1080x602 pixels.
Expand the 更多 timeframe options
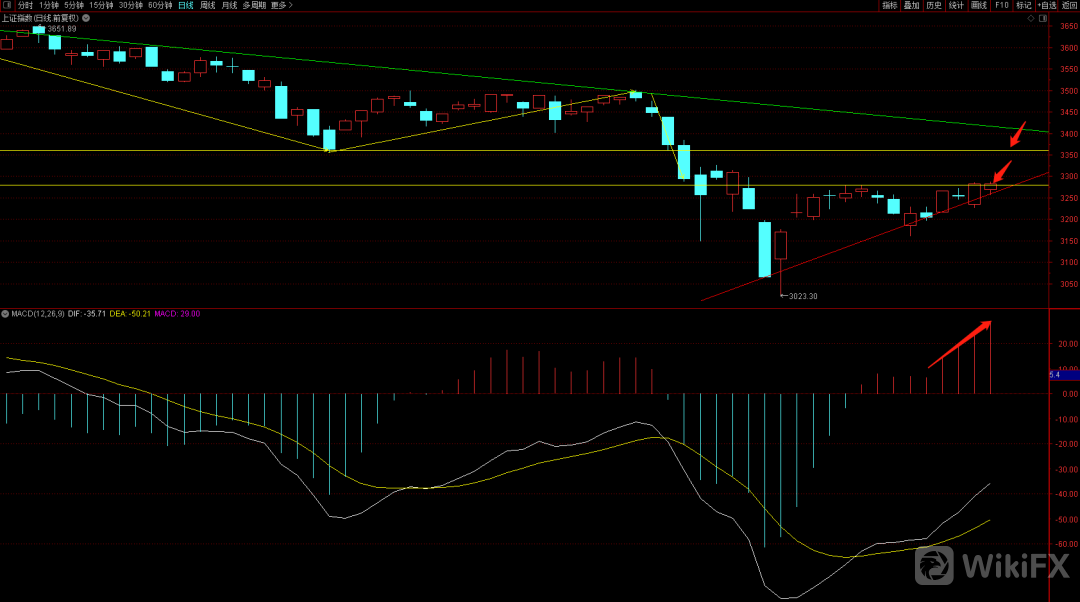click(281, 5)
